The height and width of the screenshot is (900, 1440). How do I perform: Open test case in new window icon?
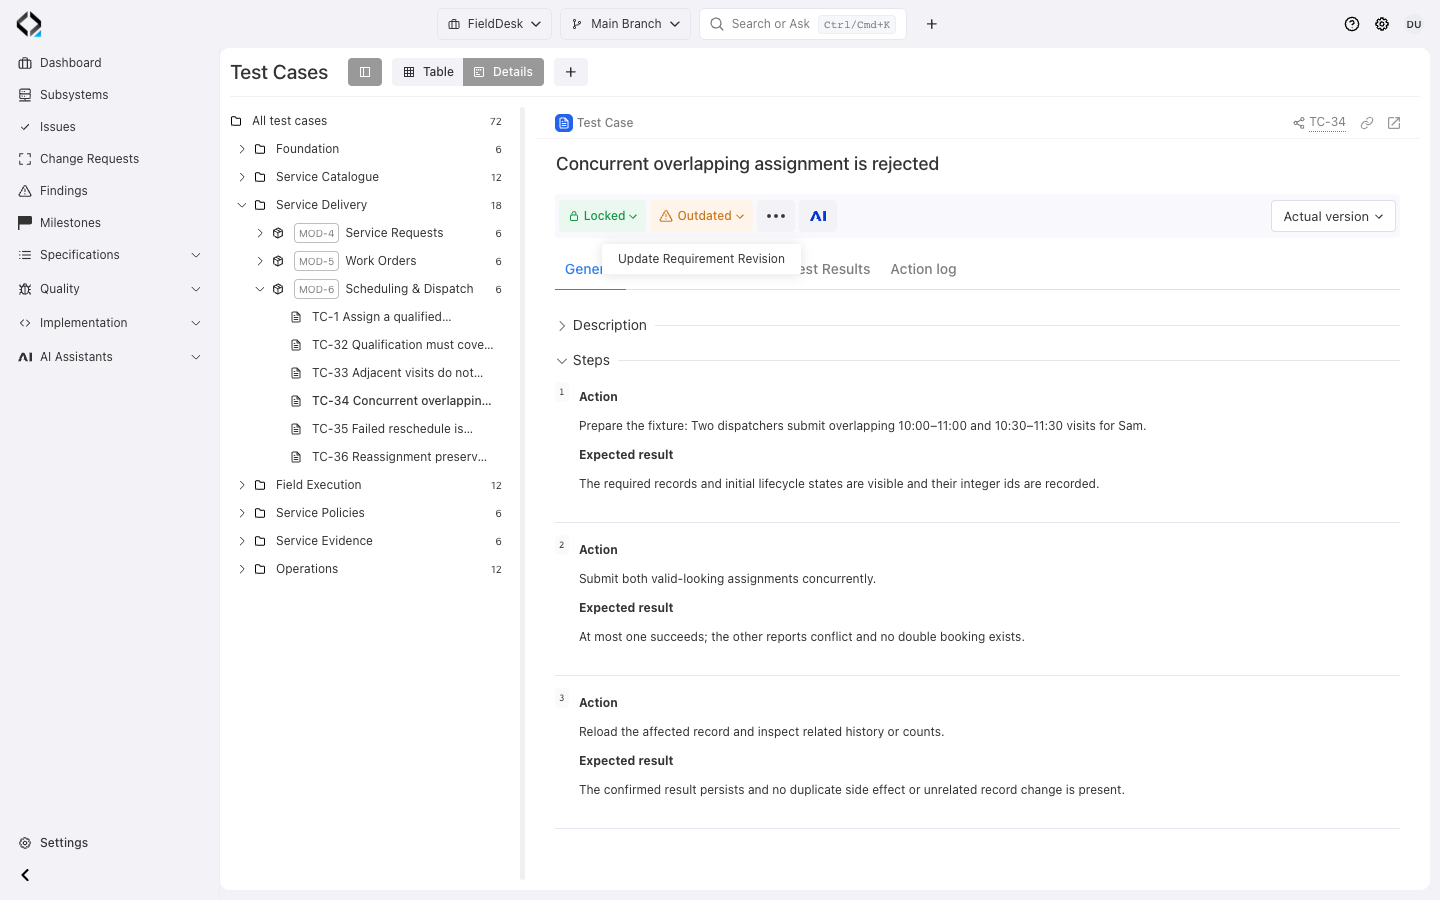click(x=1394, y=123)
